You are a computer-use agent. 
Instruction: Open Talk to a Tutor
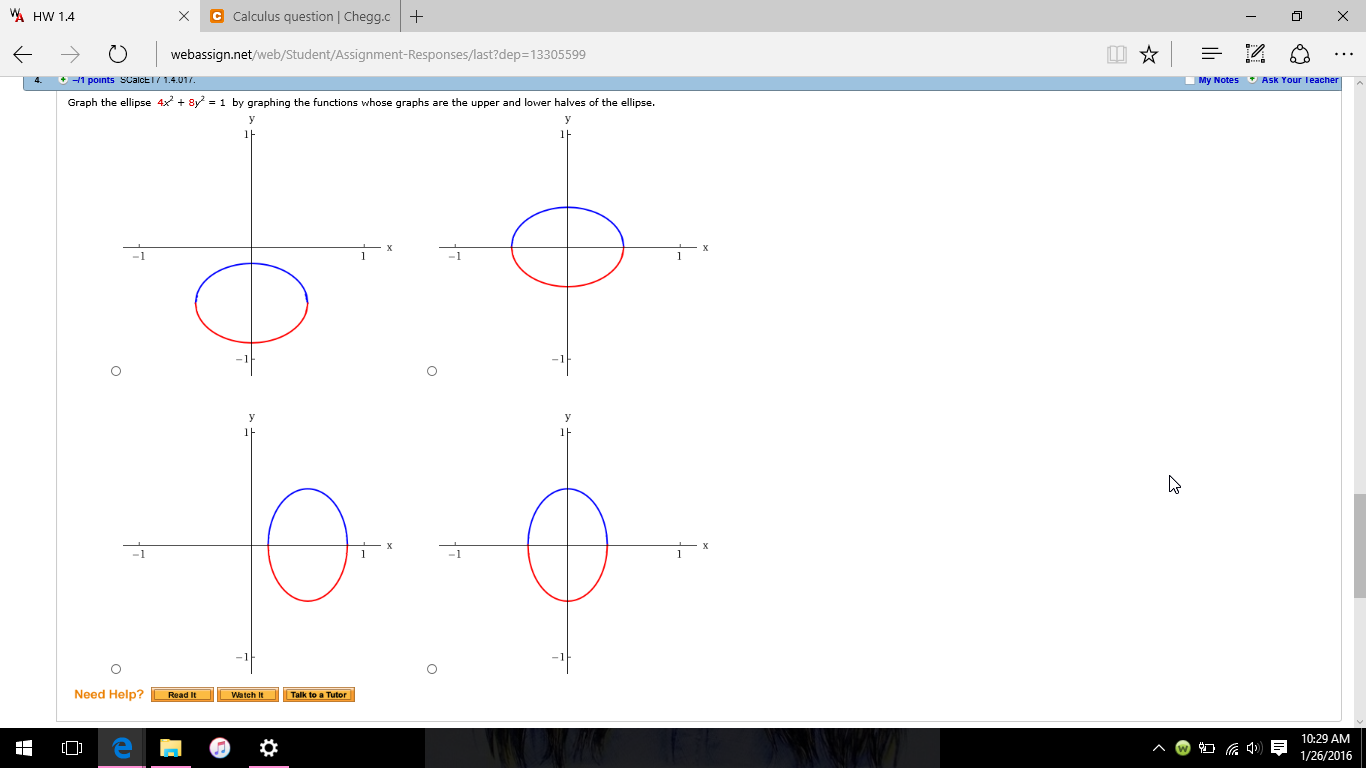(x=319, y=694)
